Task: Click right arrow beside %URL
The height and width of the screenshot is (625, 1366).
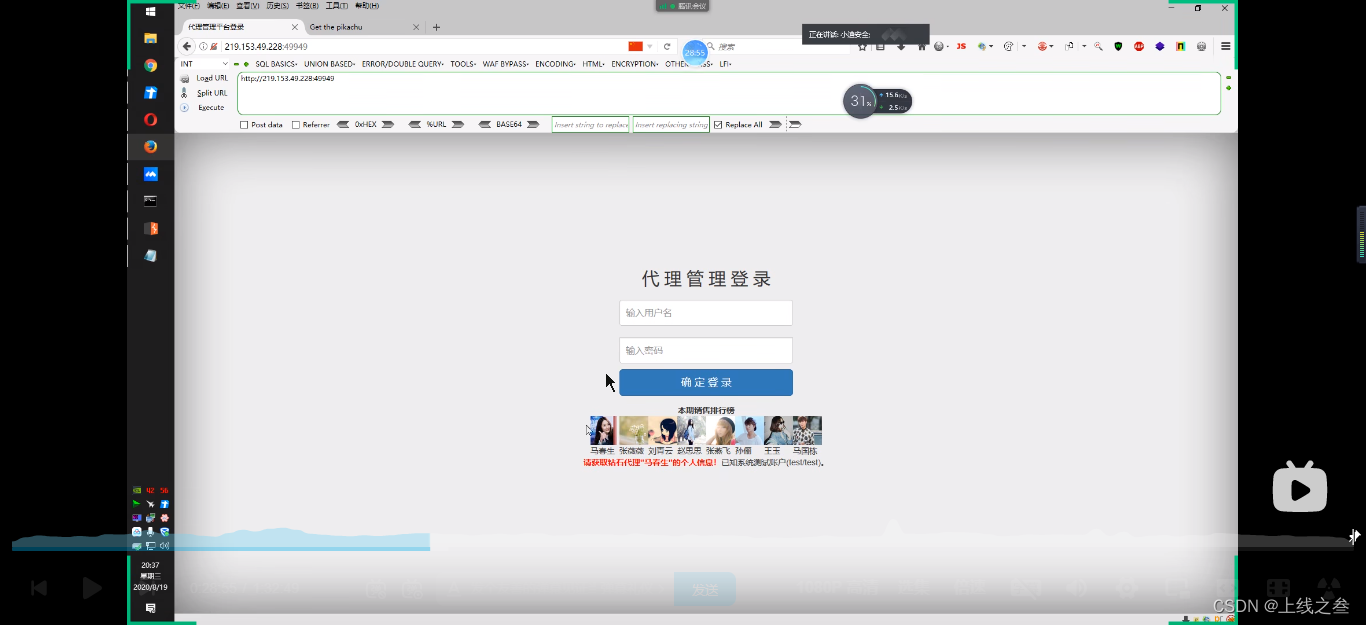Action: [x=458, y=125]
